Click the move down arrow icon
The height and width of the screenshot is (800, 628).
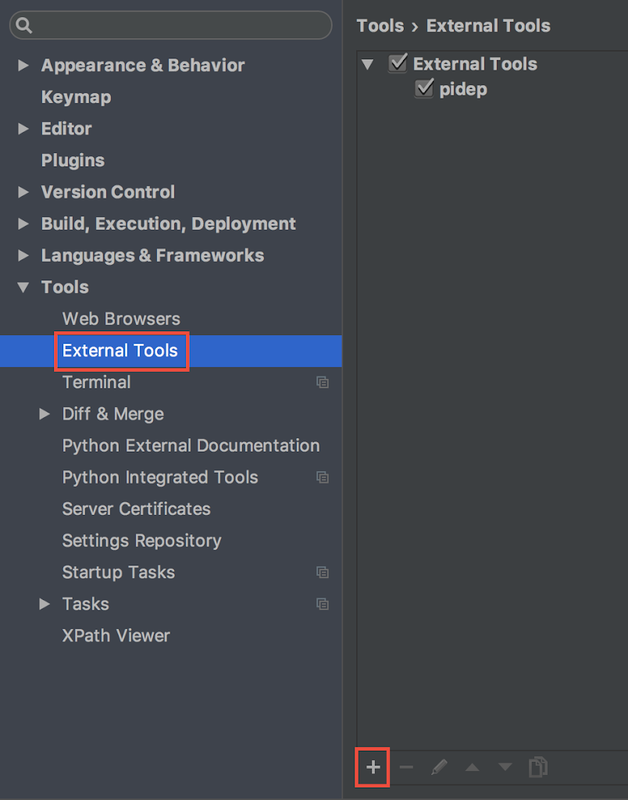point(505,767)
